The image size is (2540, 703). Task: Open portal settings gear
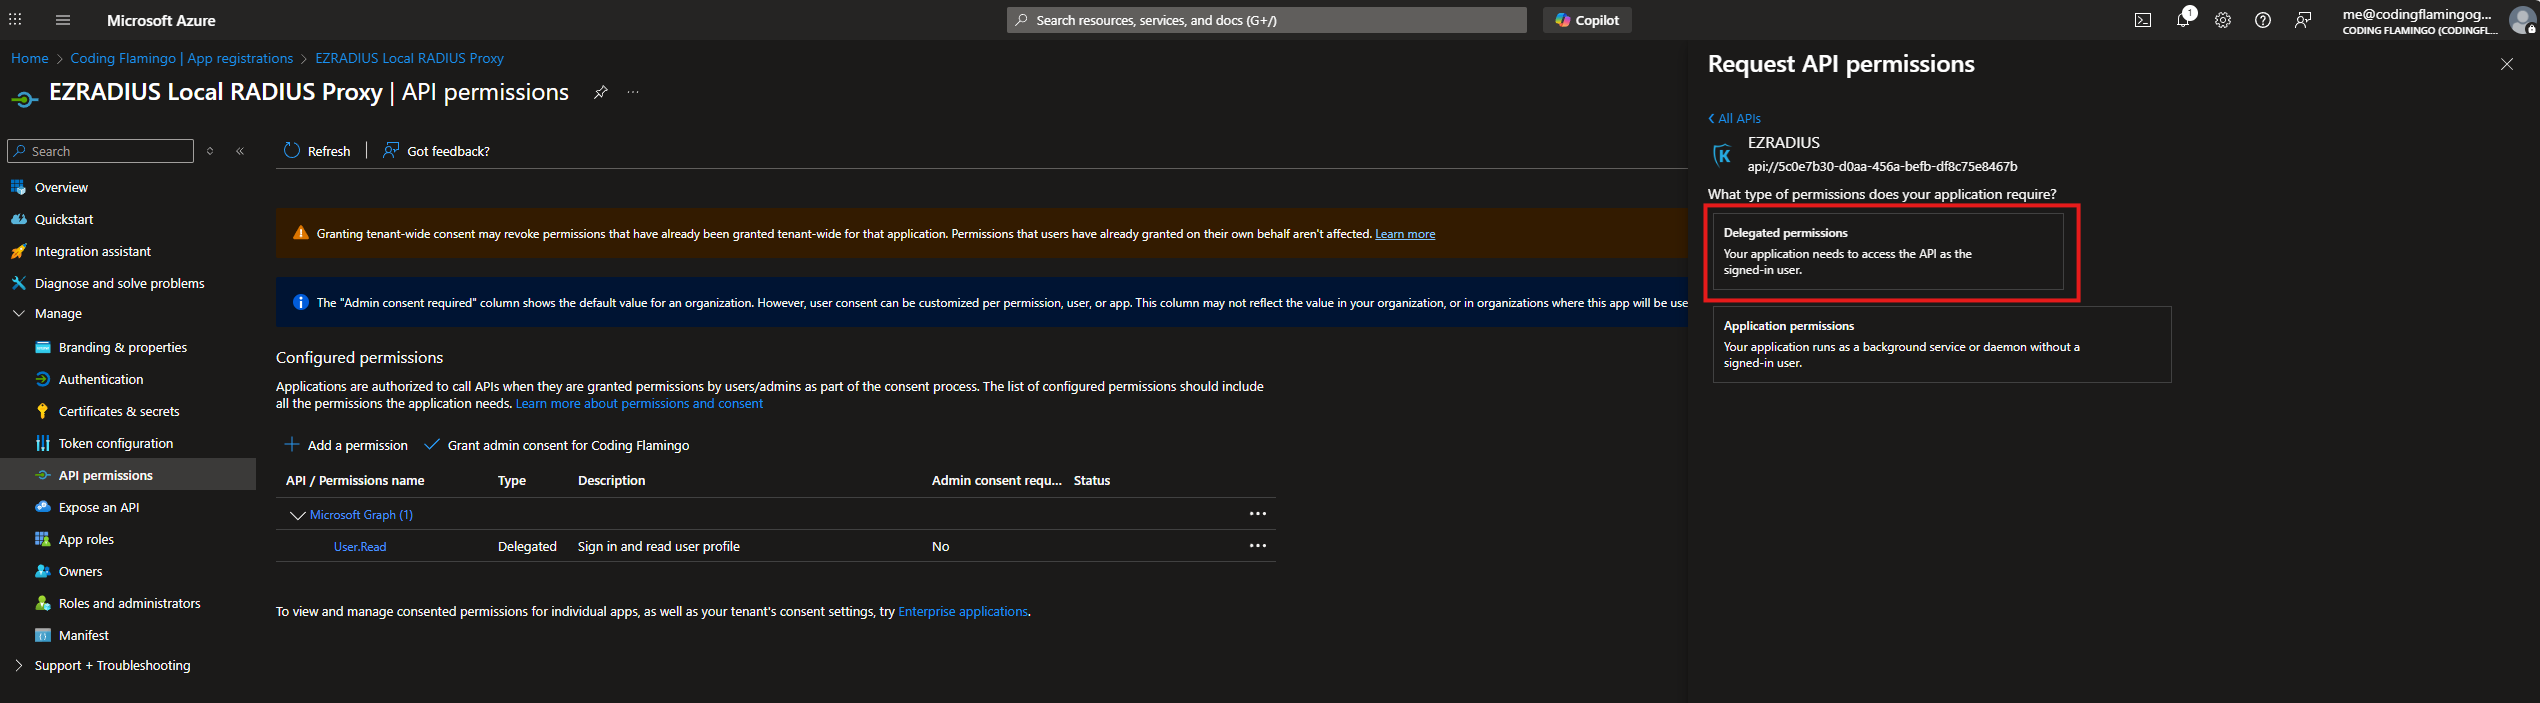click(2222, 20)
